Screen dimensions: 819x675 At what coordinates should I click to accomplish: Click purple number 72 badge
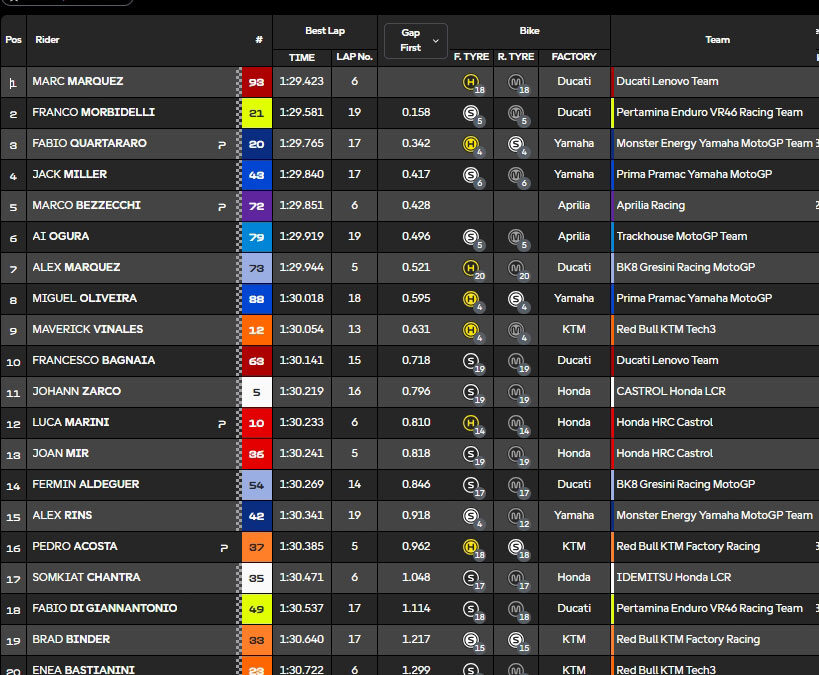[x=256, y=206]
